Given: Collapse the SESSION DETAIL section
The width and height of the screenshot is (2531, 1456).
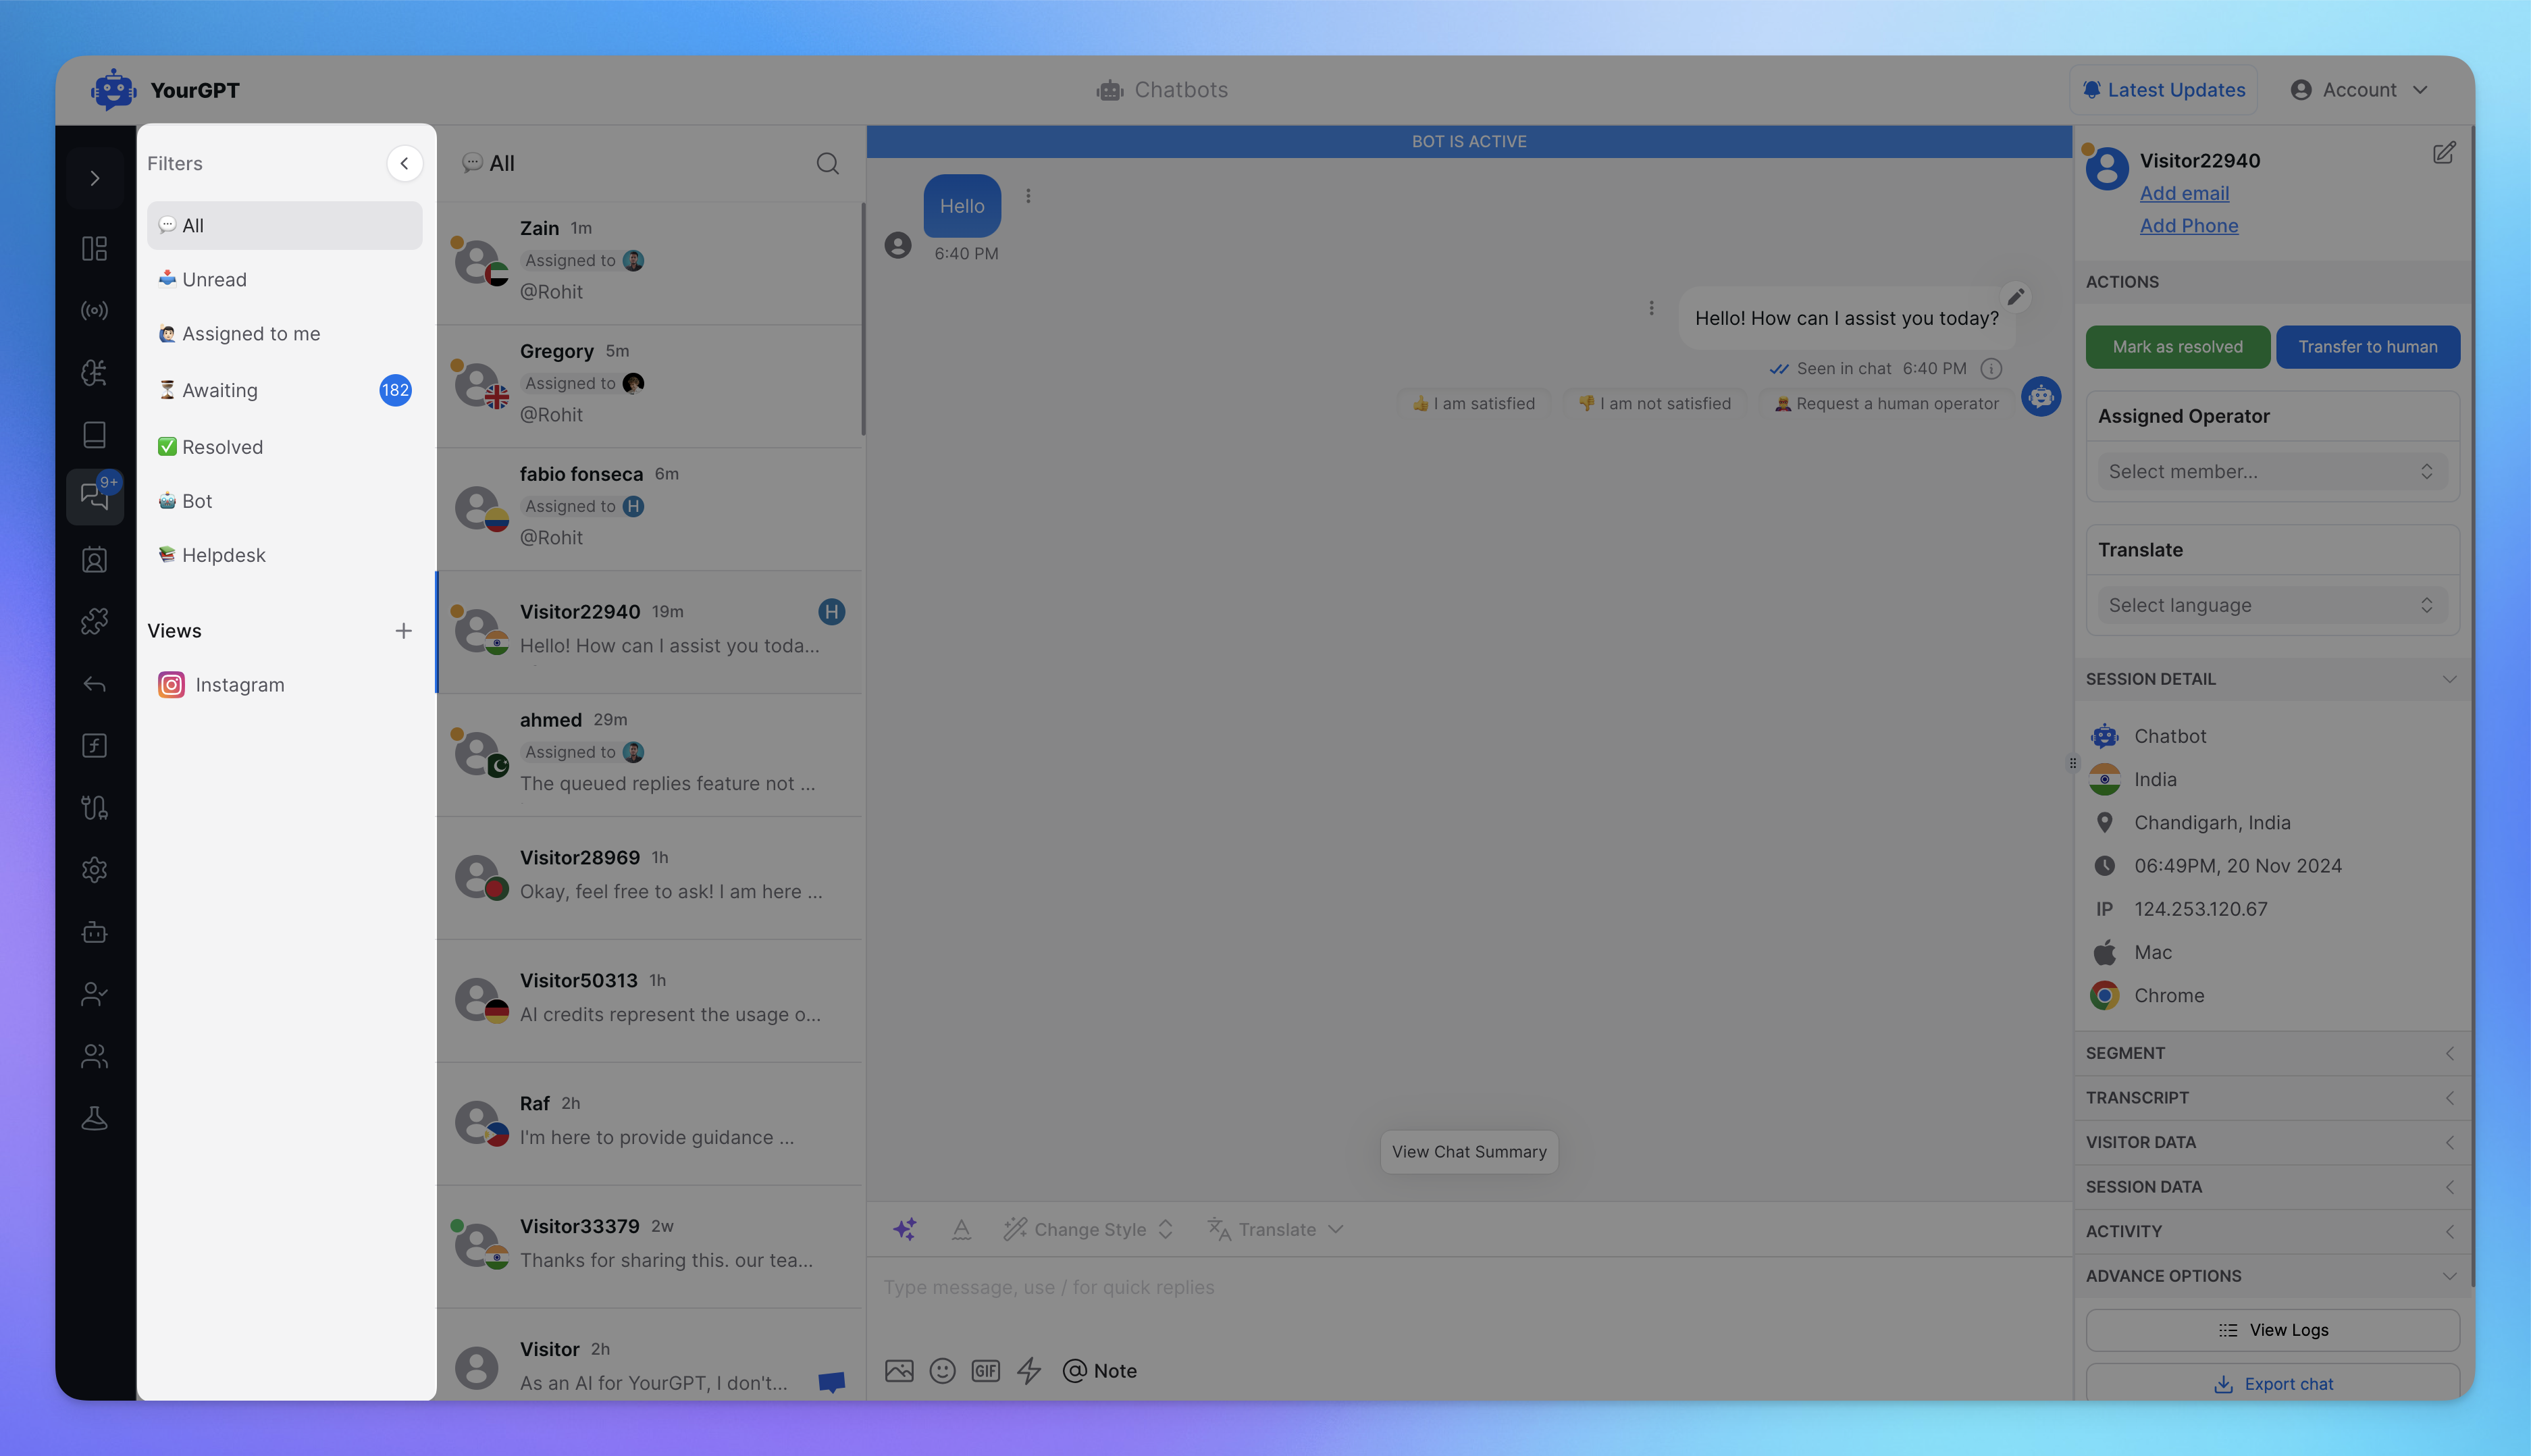Looking at the screenshot, I should pos(2272,679).
